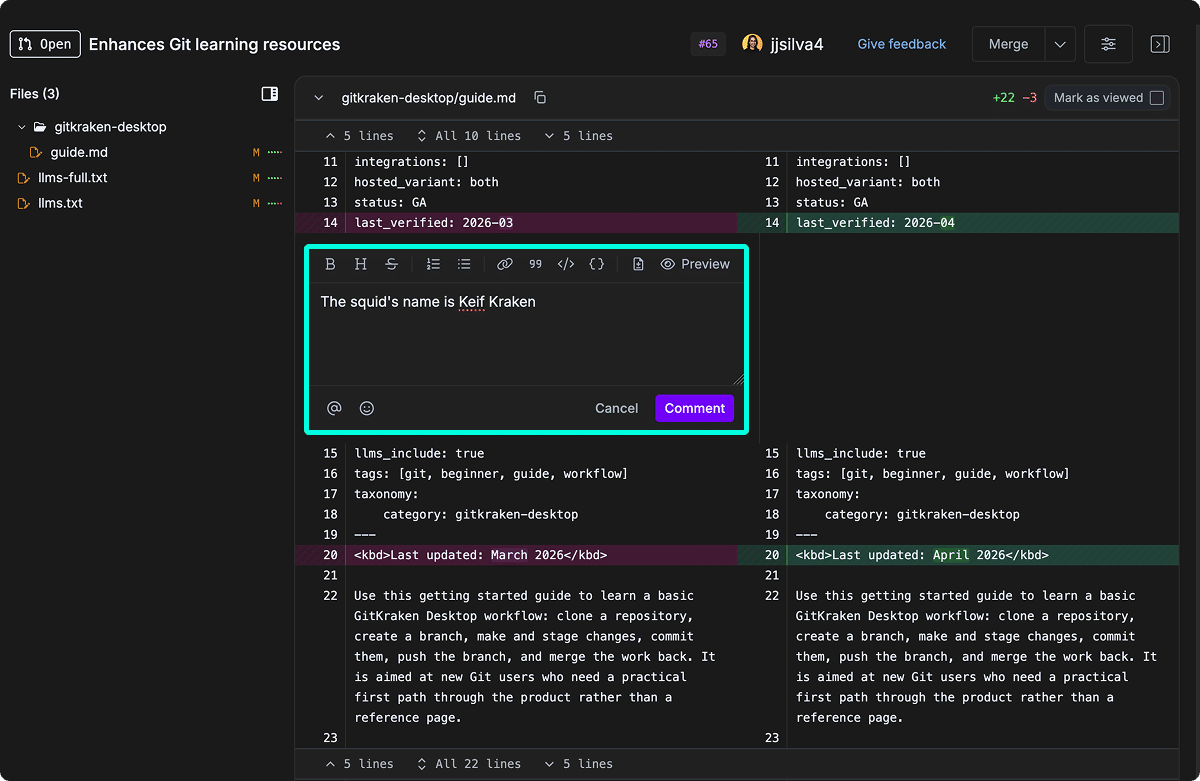Insert code block with curly braces icon
This screenshot has width=1200, height=781.
coord(597,264)
